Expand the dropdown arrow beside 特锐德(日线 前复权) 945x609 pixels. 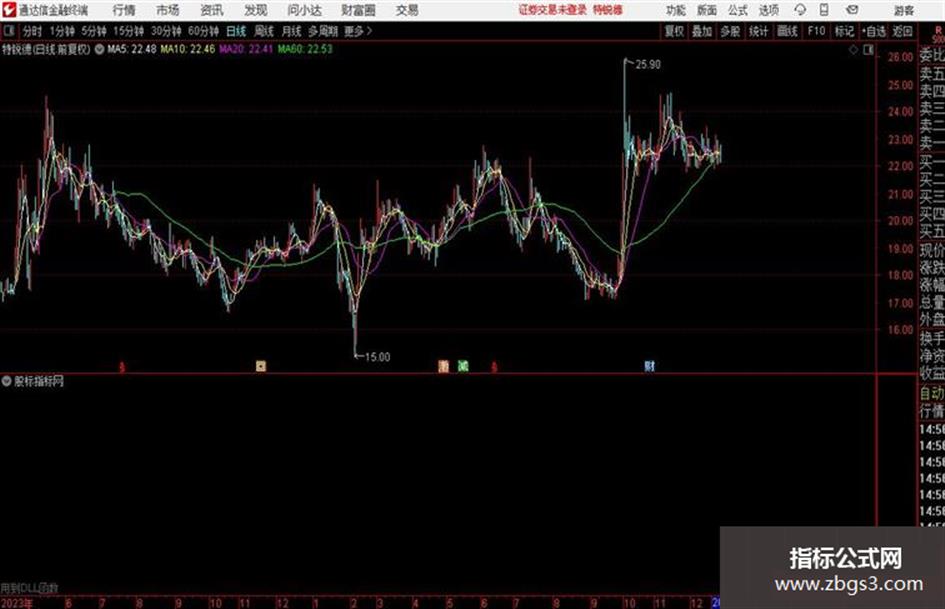pos(99,49)
